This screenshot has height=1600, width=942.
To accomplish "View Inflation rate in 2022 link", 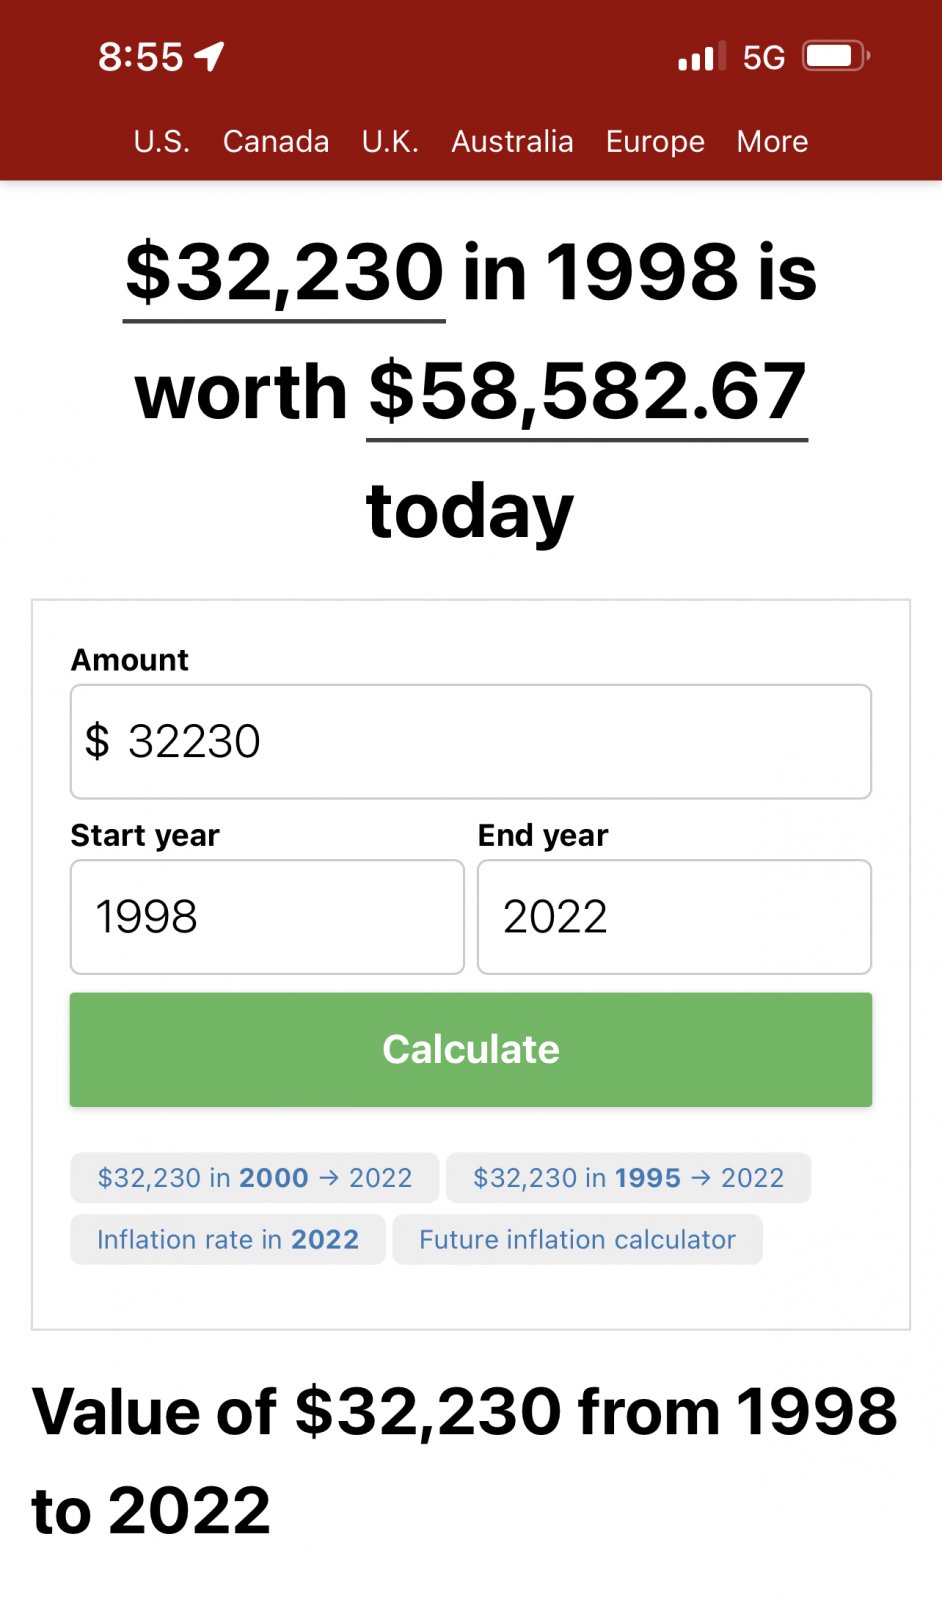I will (x=228, y=1240).
